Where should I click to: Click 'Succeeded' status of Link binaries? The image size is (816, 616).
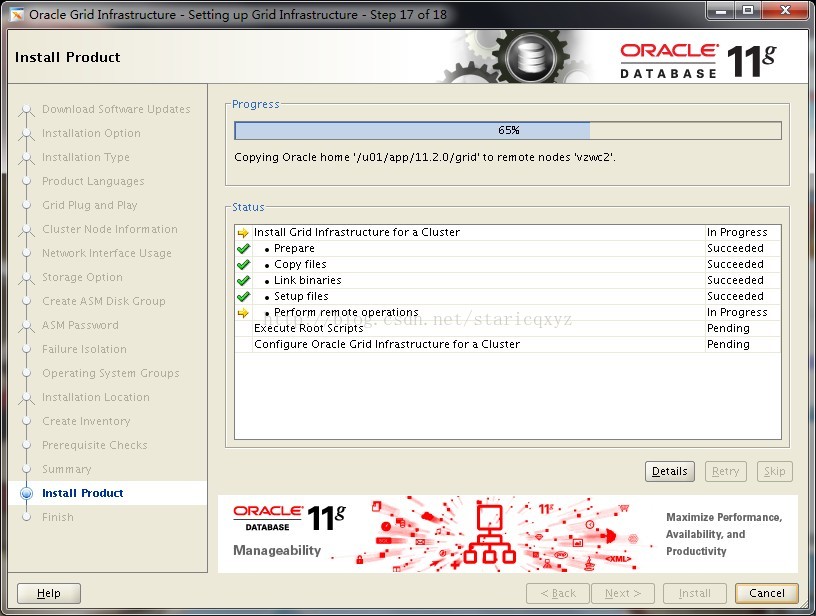(x=735, y=280)
